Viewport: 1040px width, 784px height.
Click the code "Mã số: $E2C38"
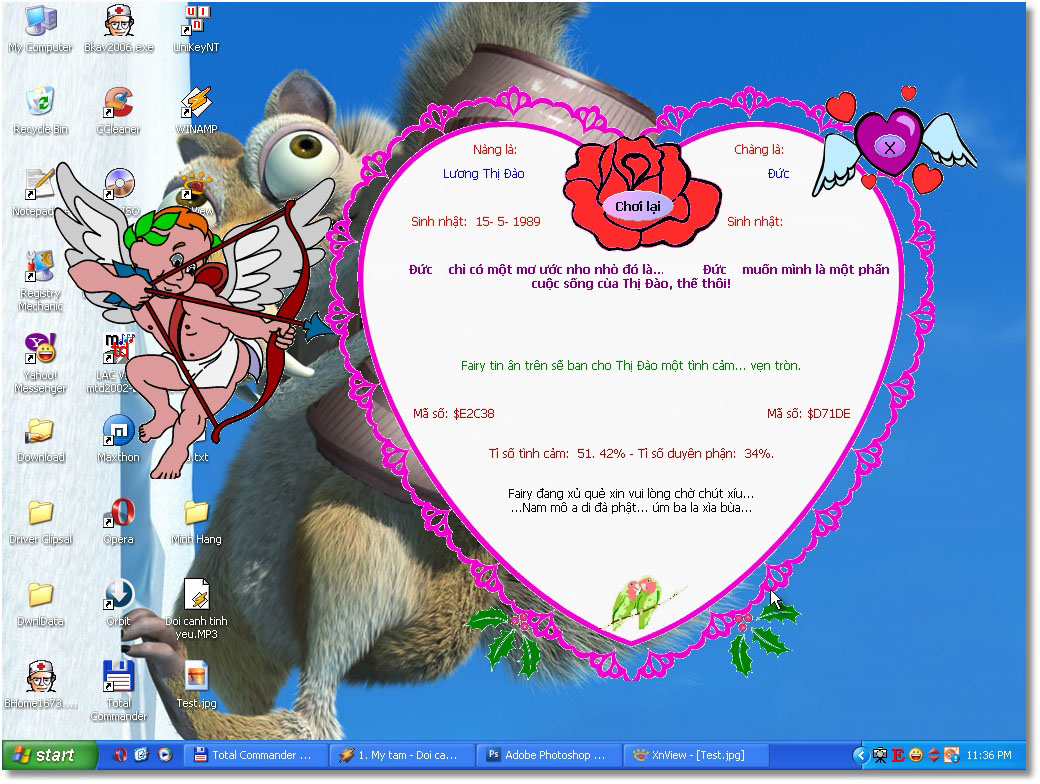pyautogui.click(x=454, y=414)
